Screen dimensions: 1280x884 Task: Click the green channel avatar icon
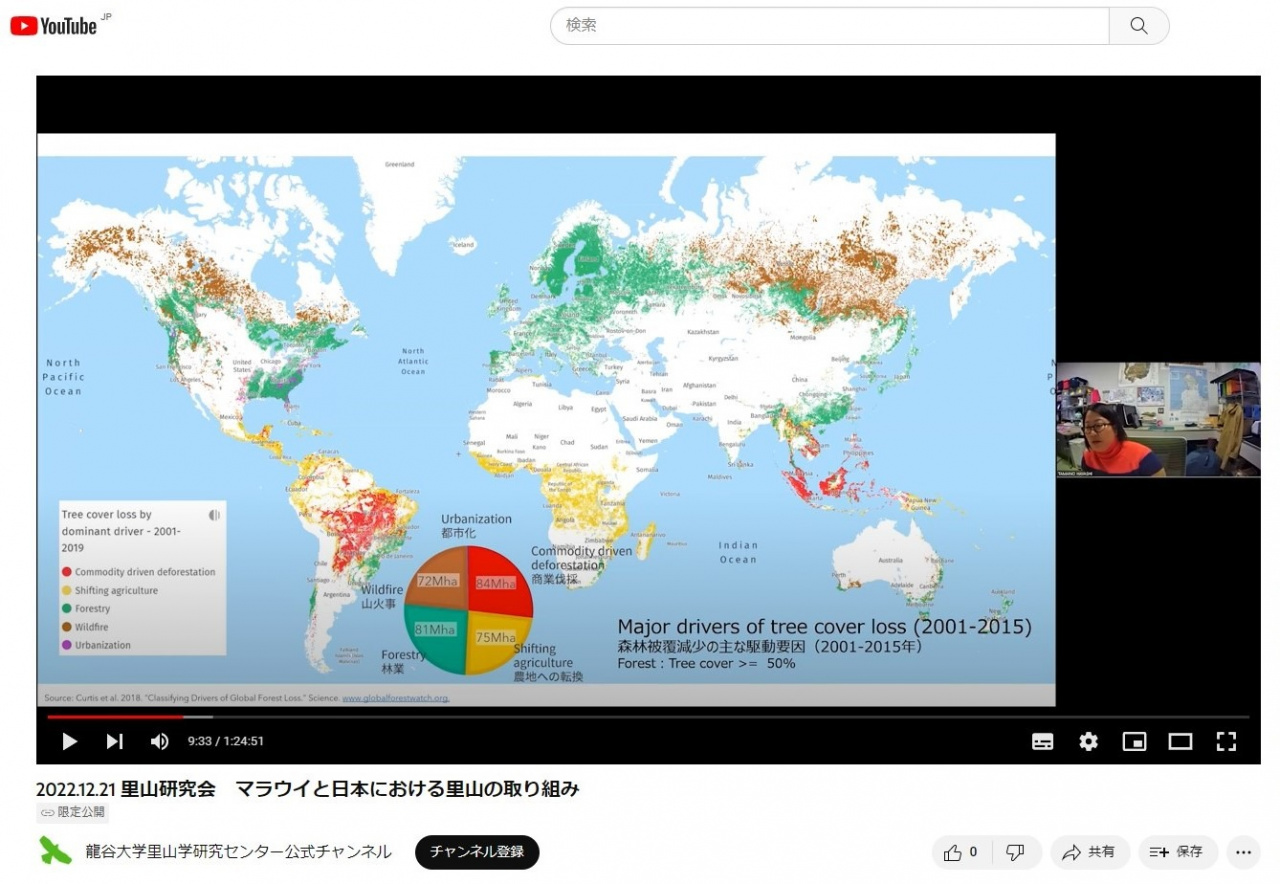(x=55, y=851)
